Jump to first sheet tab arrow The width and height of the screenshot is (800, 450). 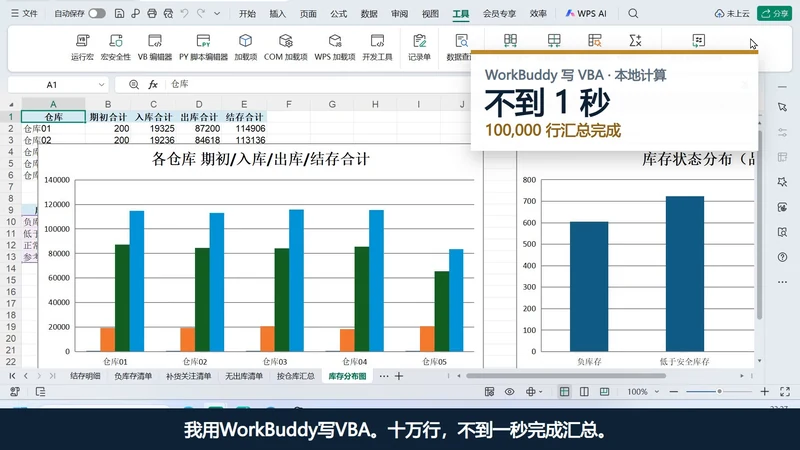[12, 376]
